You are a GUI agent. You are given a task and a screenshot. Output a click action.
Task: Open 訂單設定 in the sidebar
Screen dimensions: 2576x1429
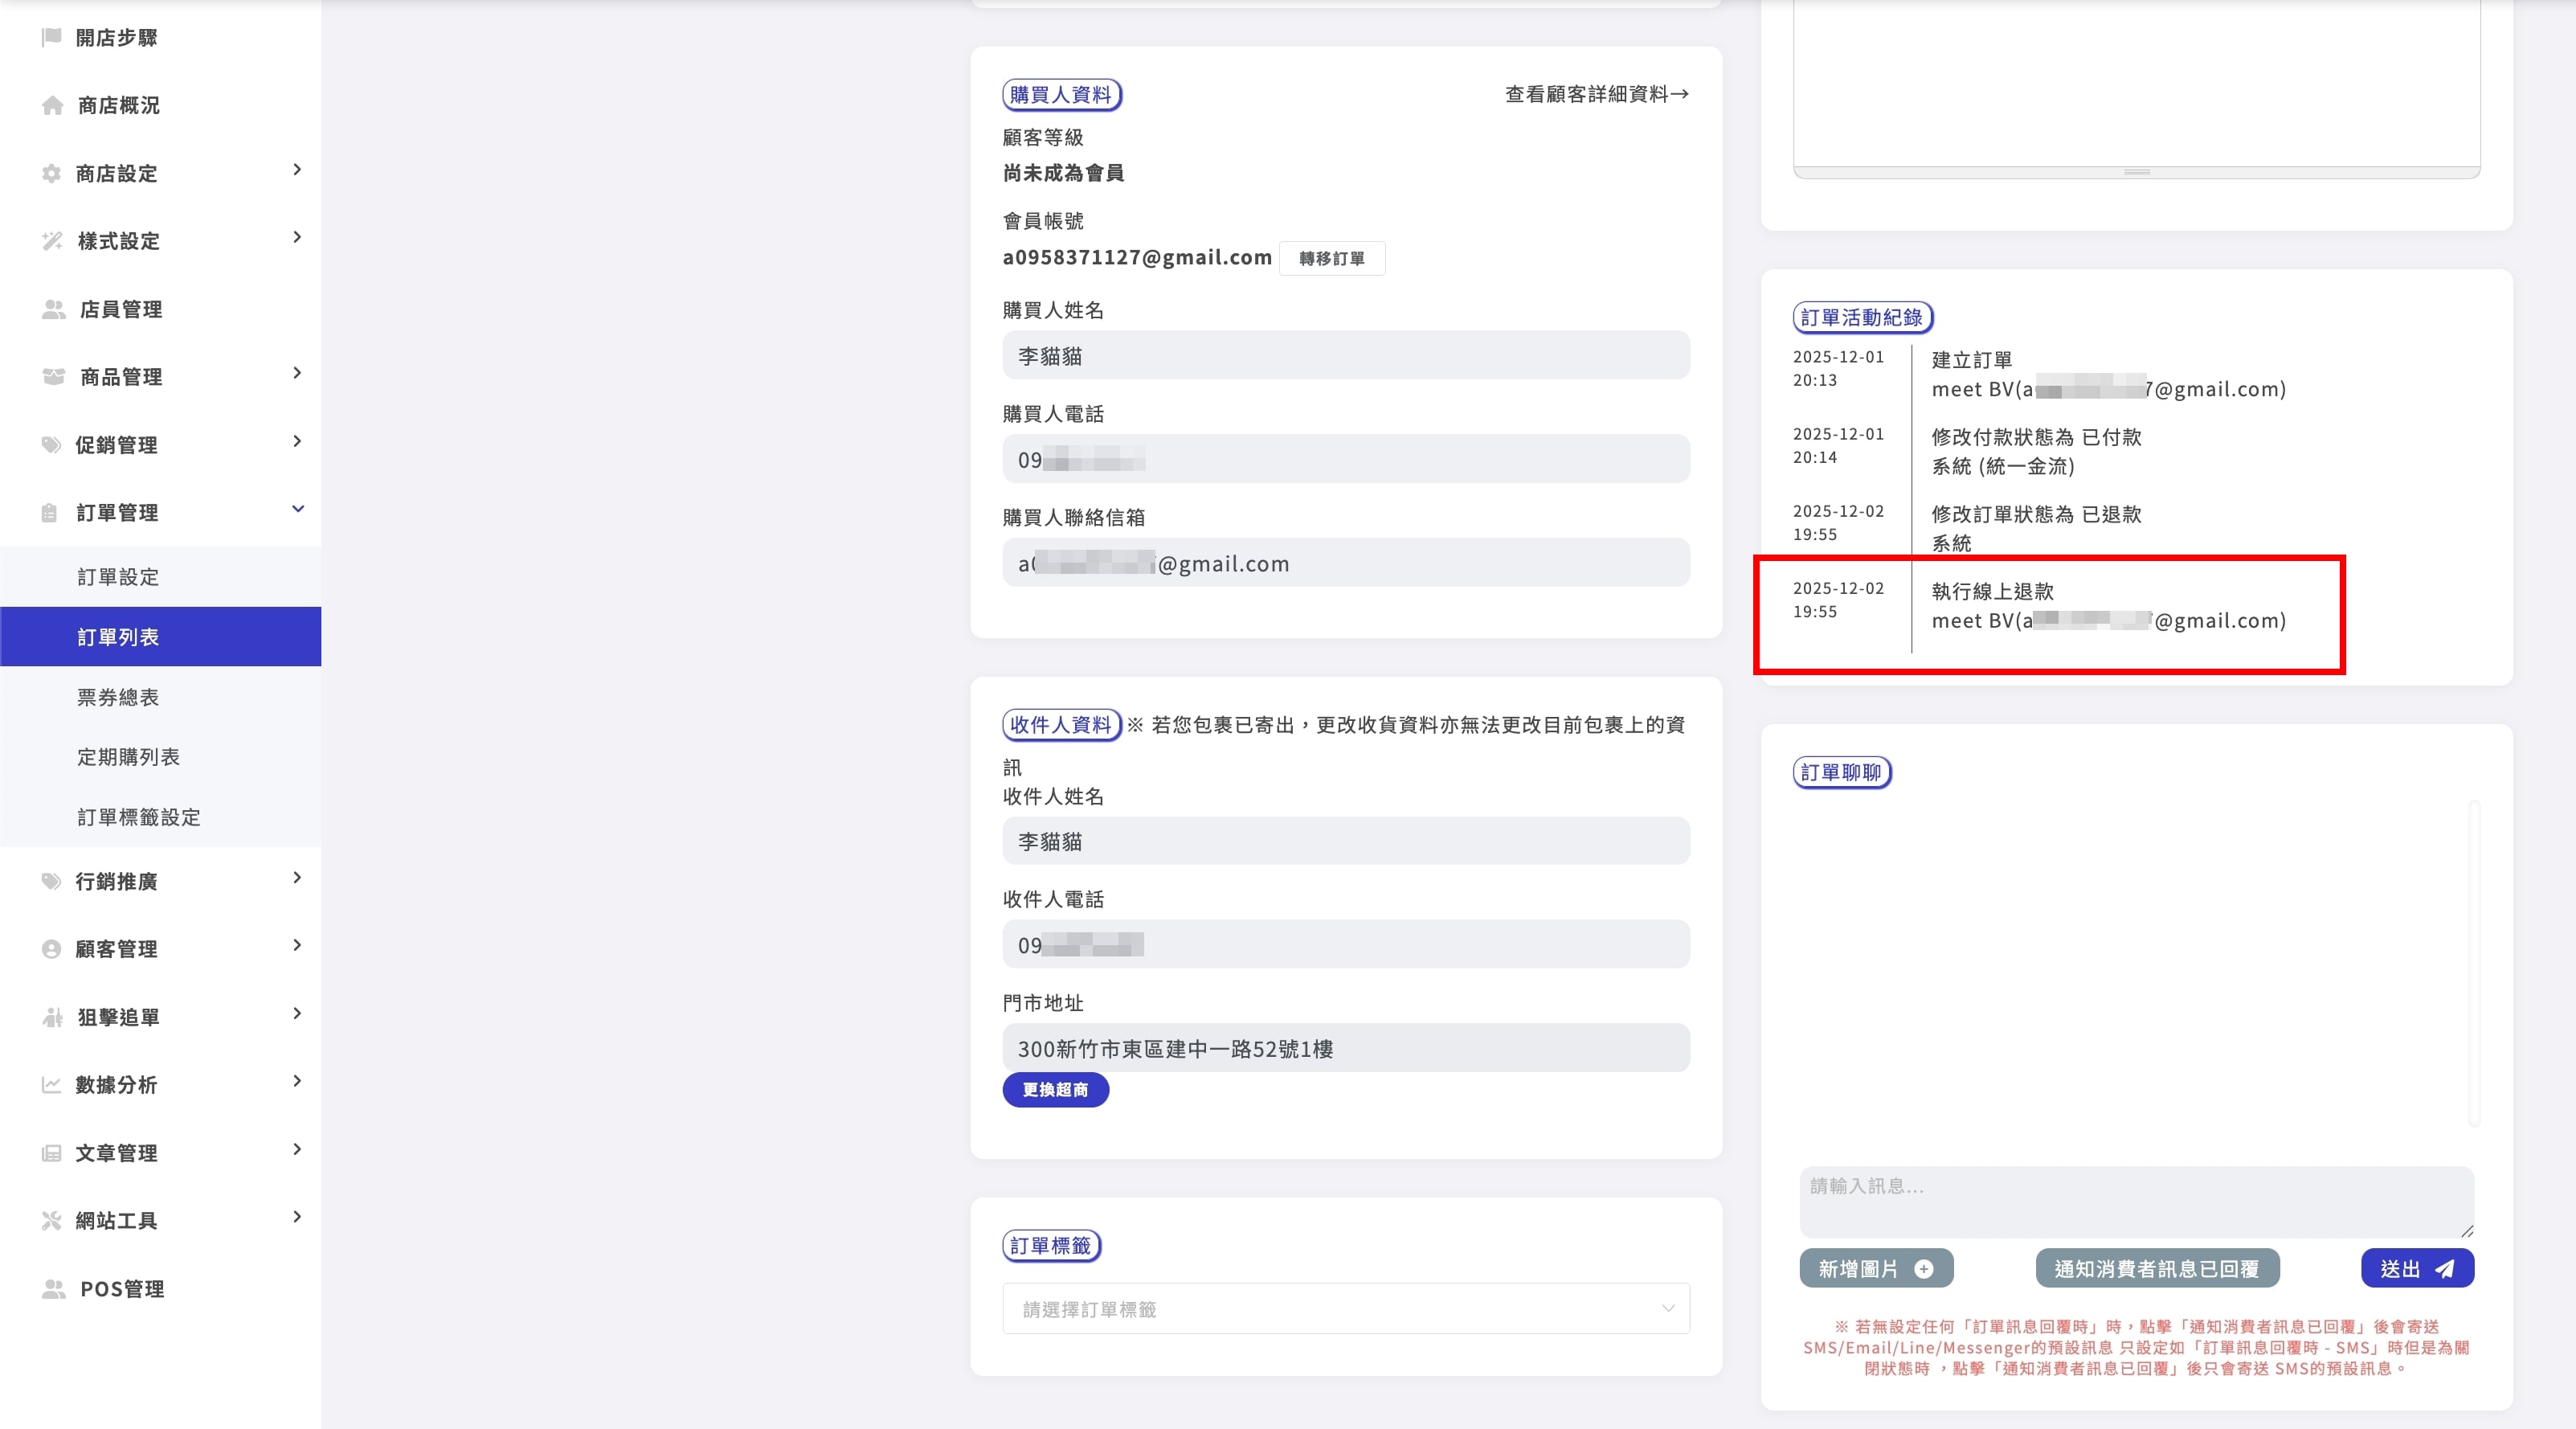(160, 577)
